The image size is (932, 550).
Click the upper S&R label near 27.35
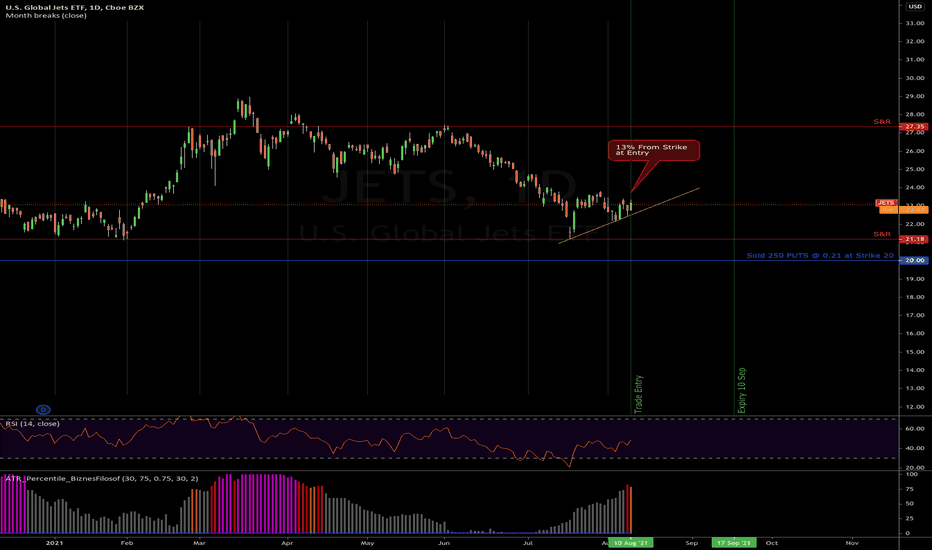tap(881, 122)
